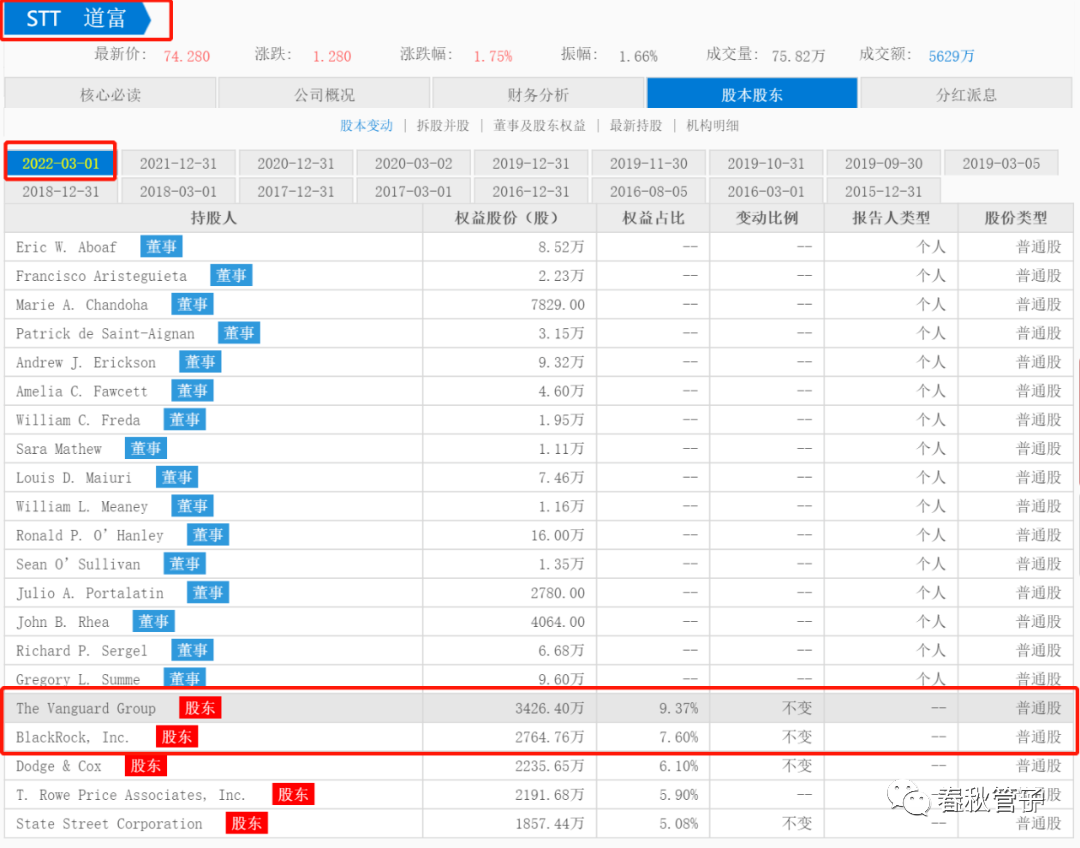Switch to 公司概况 tab
The width and height of the screenshot is (1080, 848).
pyautogui.click(x=324, y=94)
